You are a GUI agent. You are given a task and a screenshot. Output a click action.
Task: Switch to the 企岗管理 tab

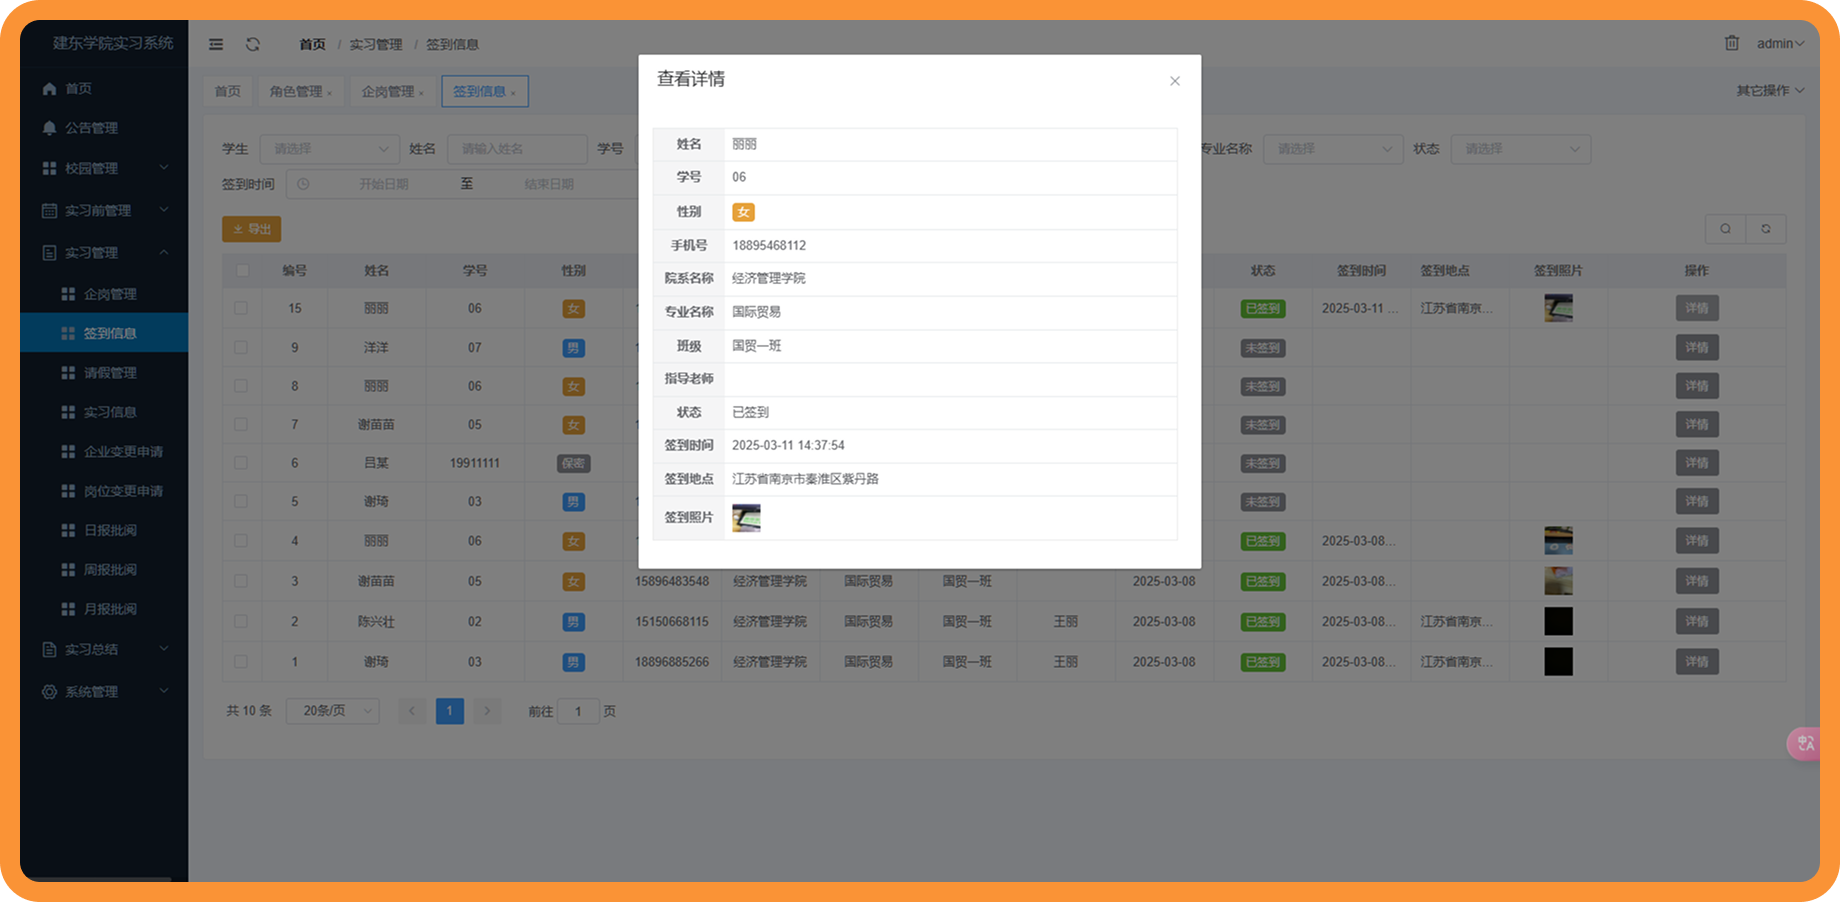tap(388, 91)
